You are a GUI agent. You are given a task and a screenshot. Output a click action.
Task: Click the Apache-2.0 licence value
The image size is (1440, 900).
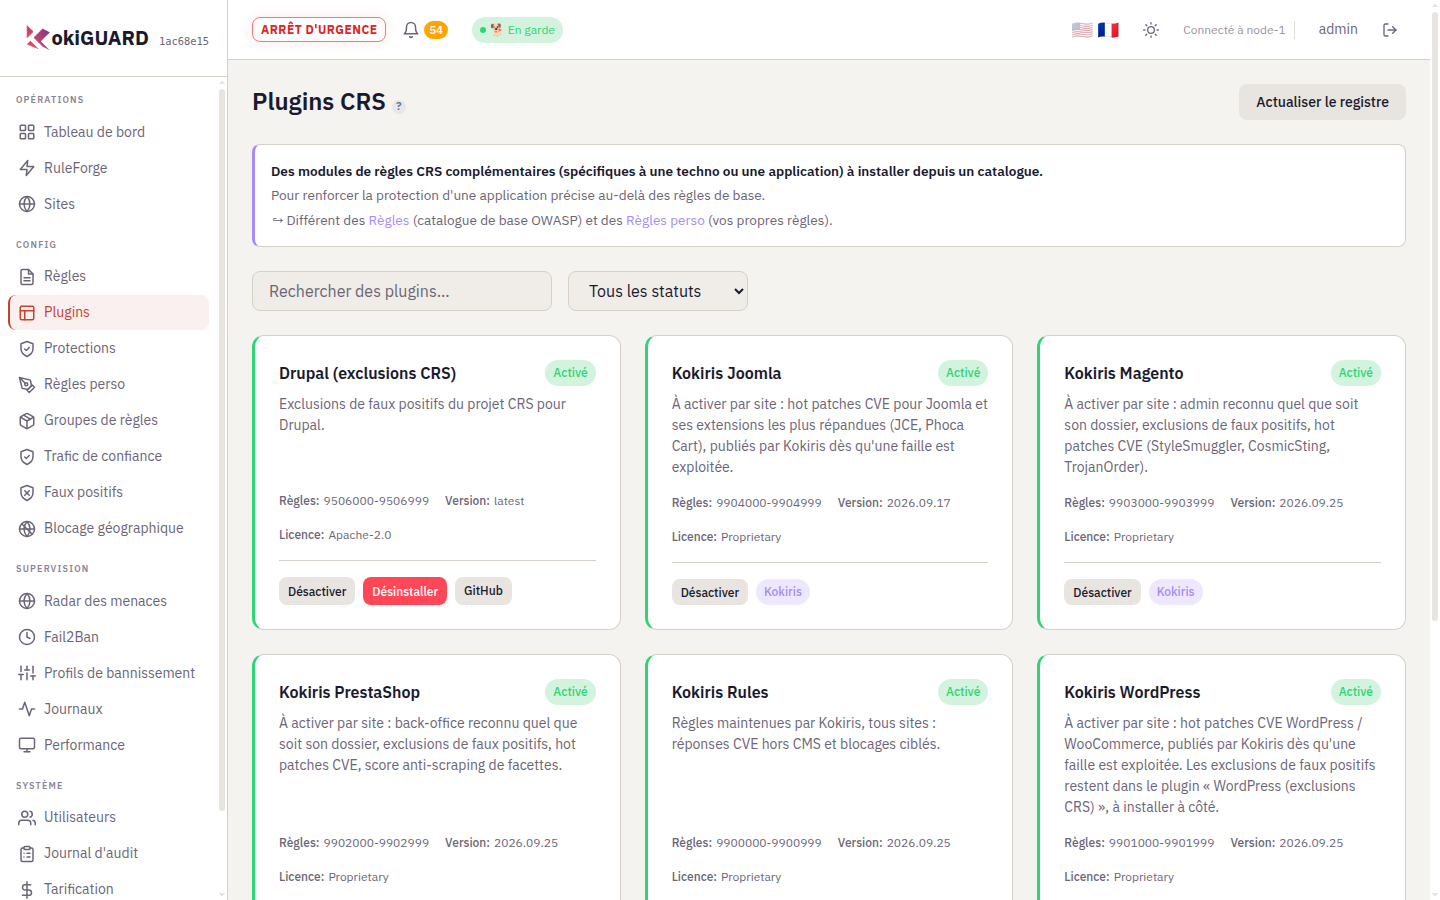click(x=360, y=535)
